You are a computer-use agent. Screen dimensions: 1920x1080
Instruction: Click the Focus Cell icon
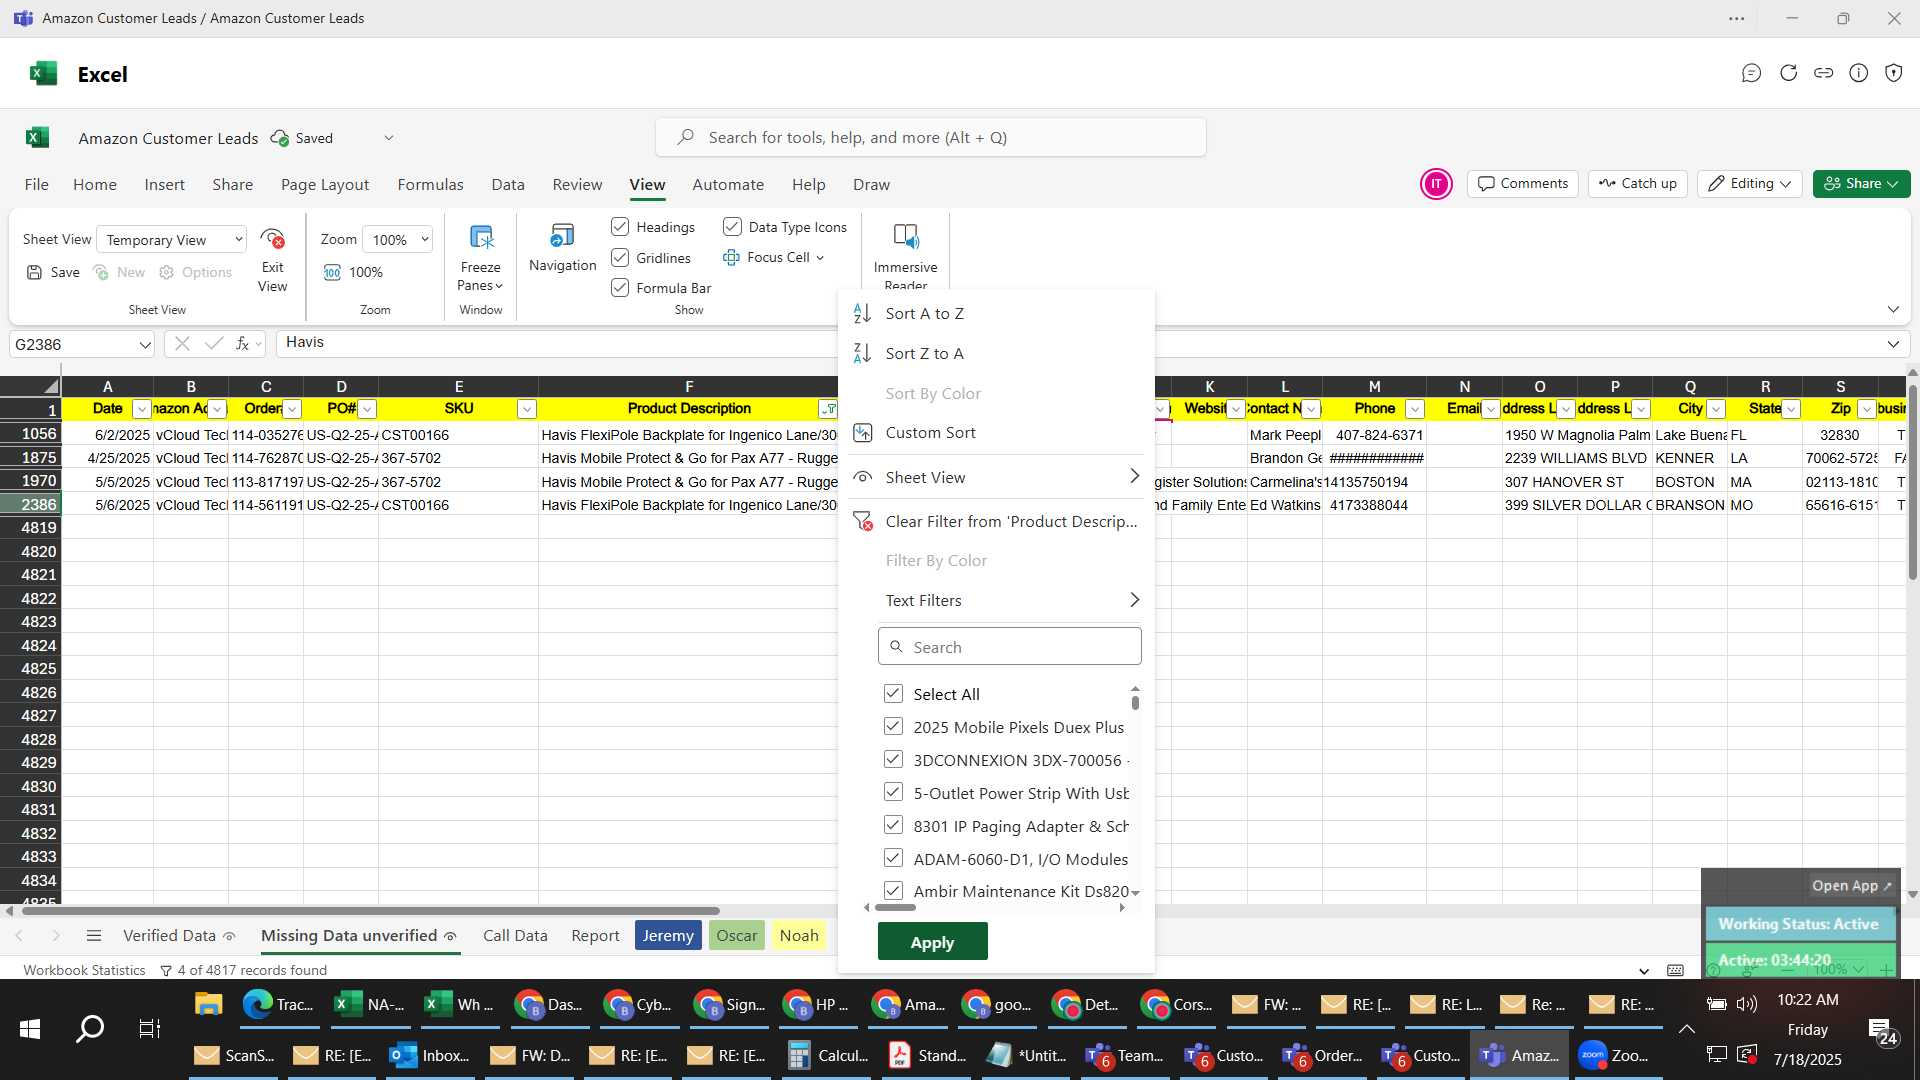pyautogui.click(x=731, y=257)
